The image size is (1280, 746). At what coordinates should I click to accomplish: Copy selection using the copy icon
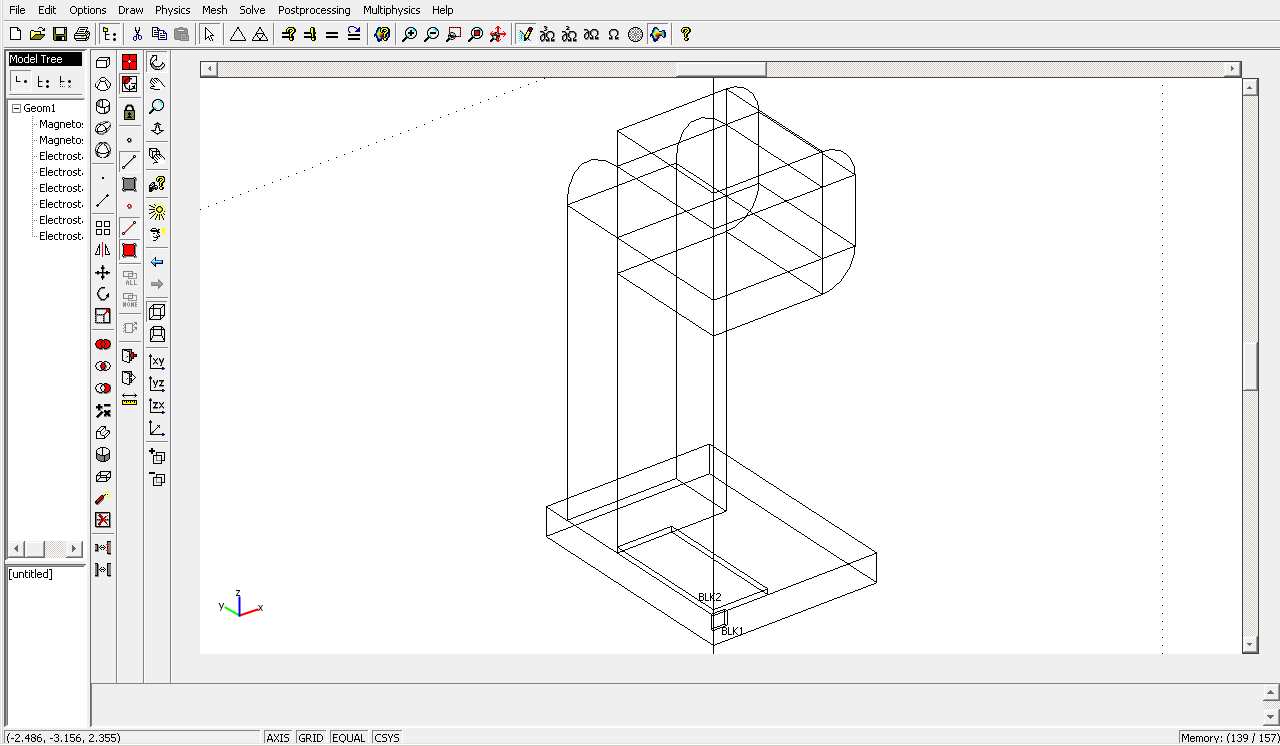(x=159, y=34)
